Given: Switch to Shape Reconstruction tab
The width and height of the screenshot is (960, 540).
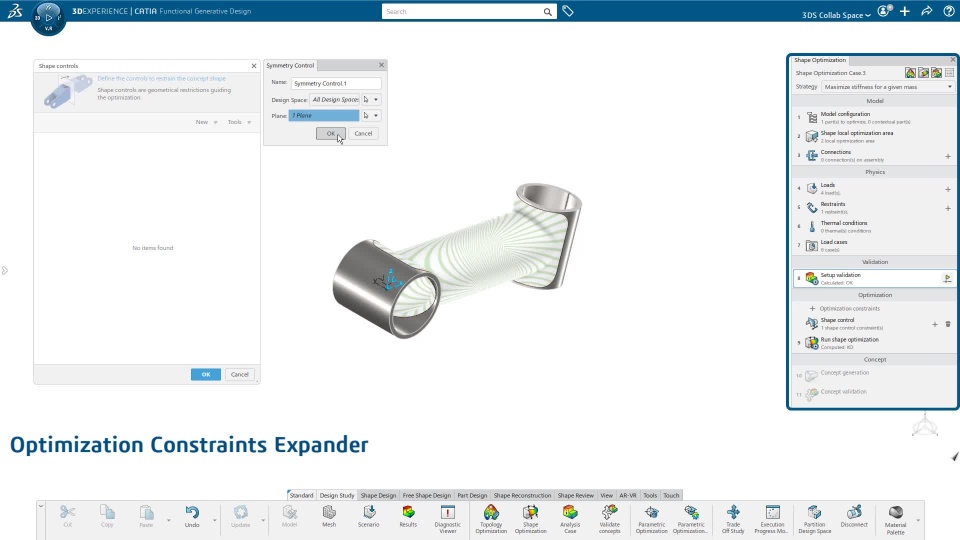Looking at the screenshot, I should tap(522, 495).
